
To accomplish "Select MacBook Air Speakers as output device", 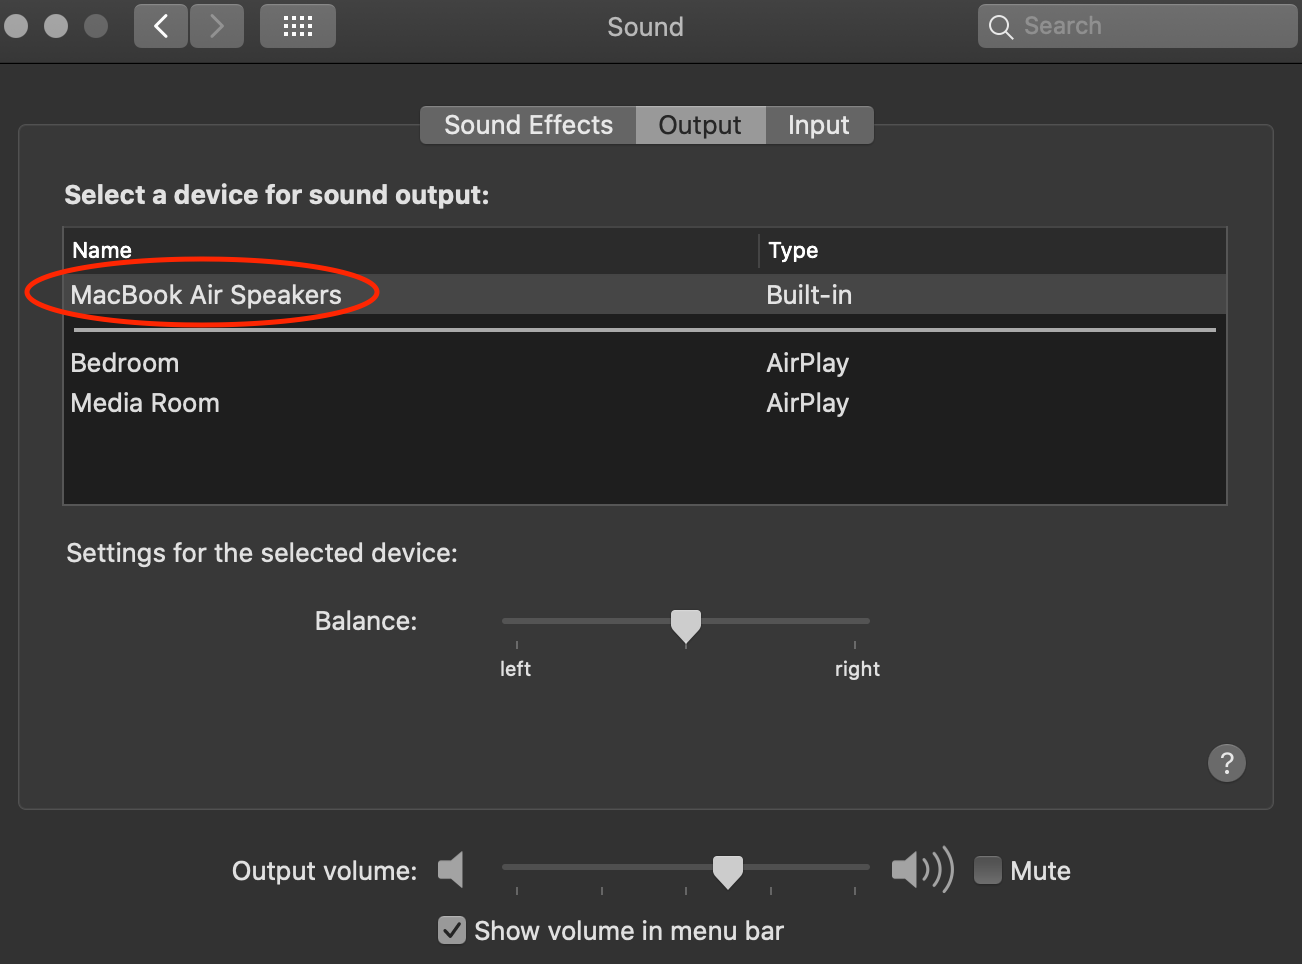I will (205, 294).
